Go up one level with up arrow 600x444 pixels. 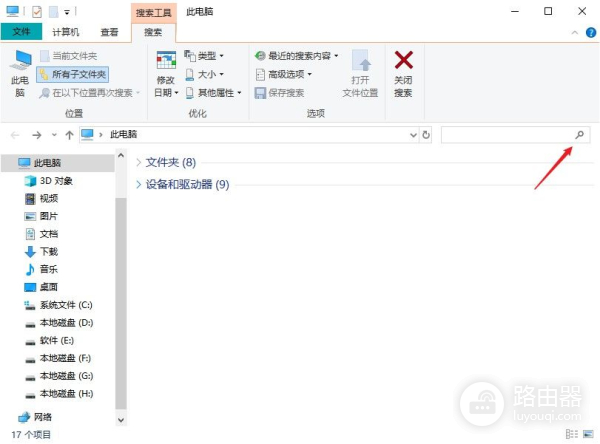coord(69,135)
